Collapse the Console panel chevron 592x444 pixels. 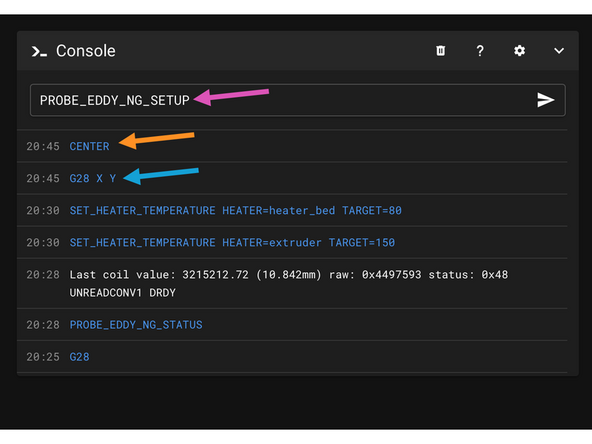(559, 51)
